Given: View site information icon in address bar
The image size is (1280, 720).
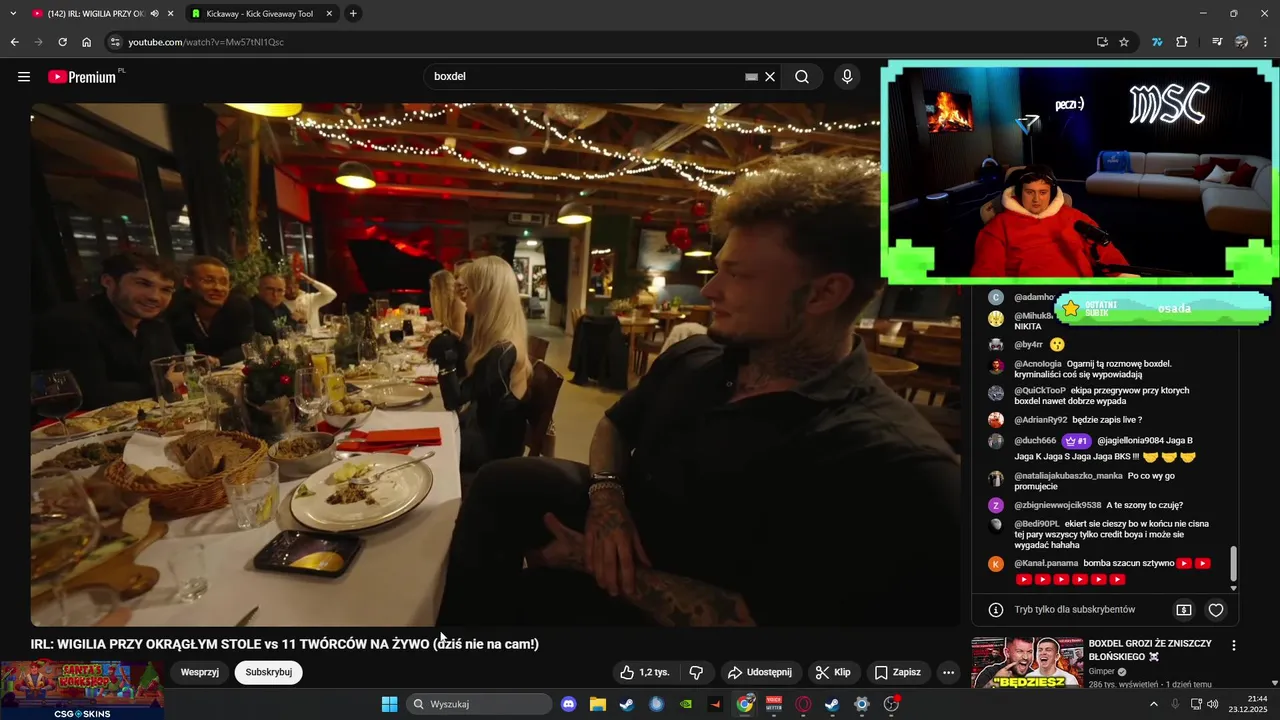Looking at the screenshot, I should click(115, 42).
